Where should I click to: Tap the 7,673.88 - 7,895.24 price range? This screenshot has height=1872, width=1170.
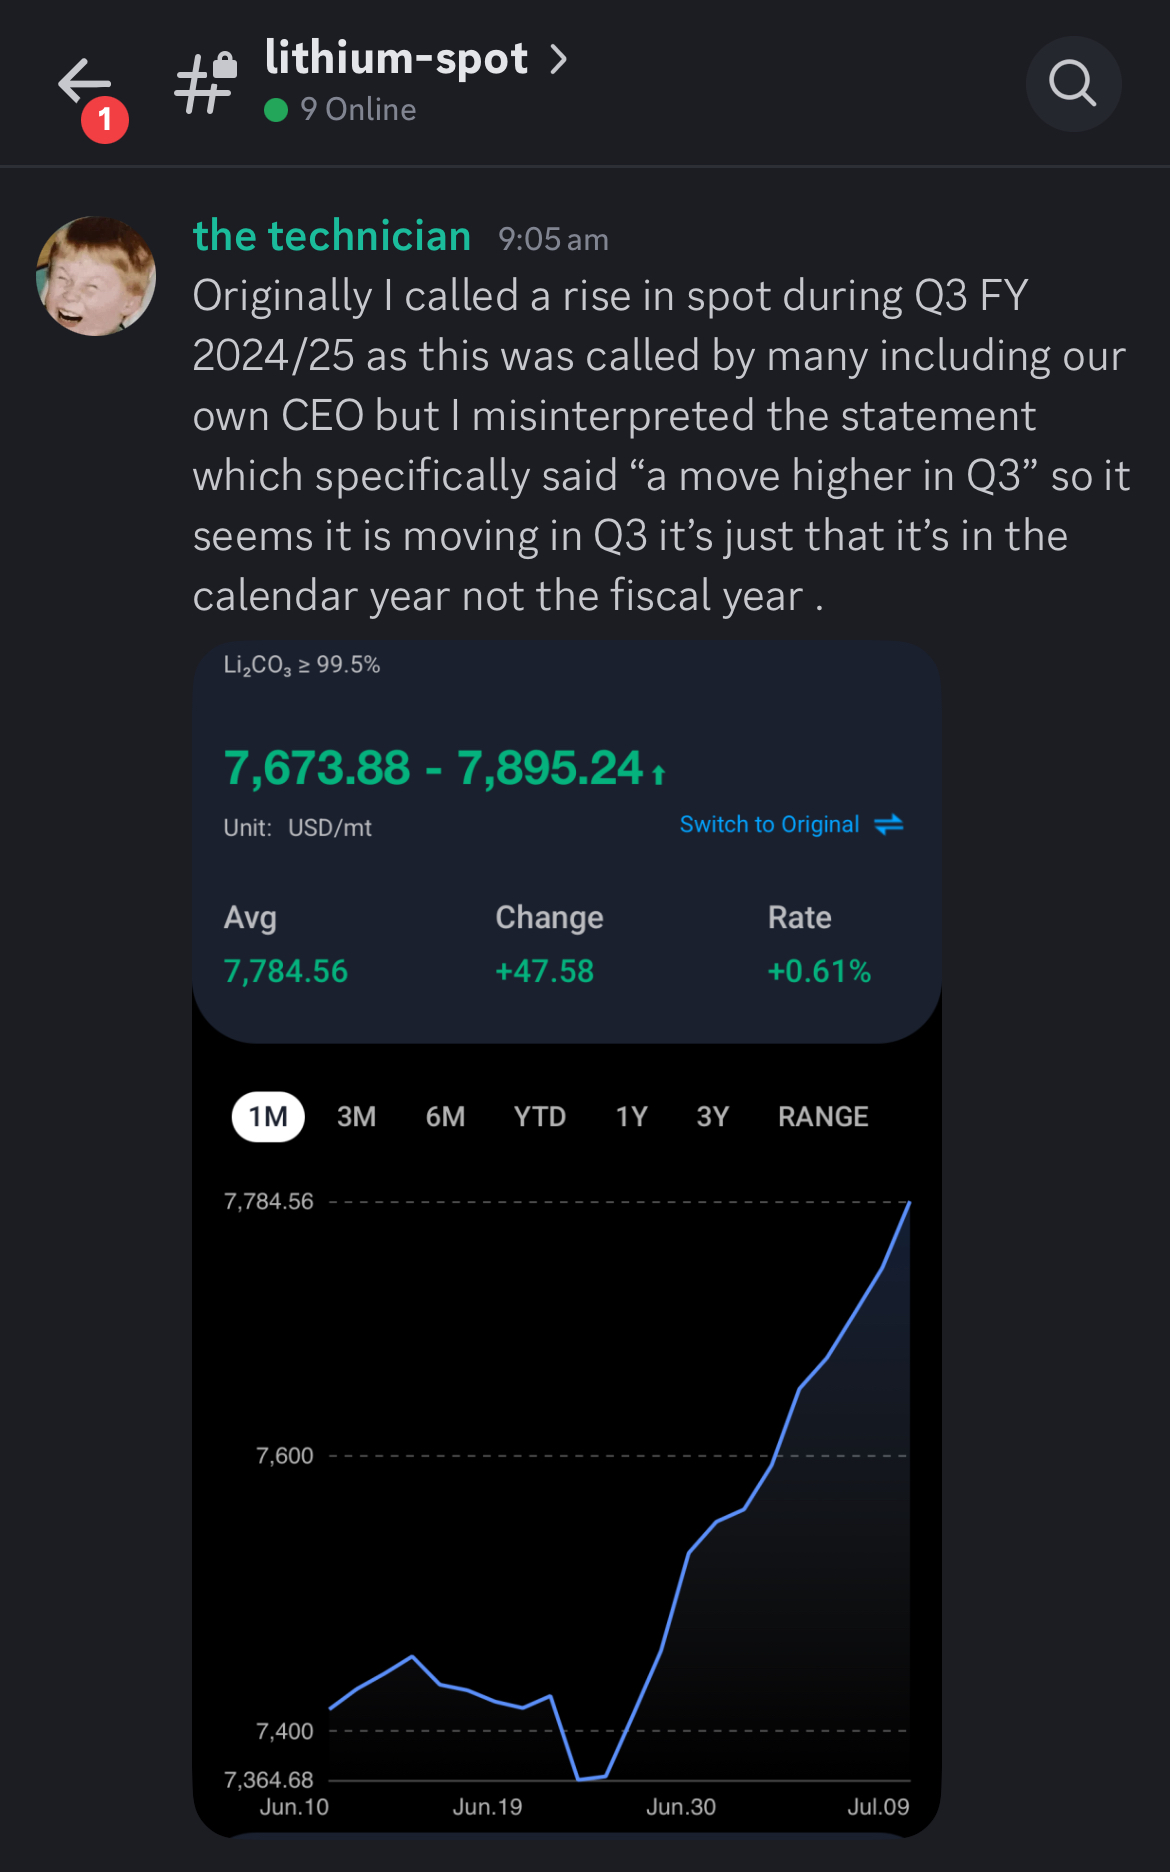433,769
